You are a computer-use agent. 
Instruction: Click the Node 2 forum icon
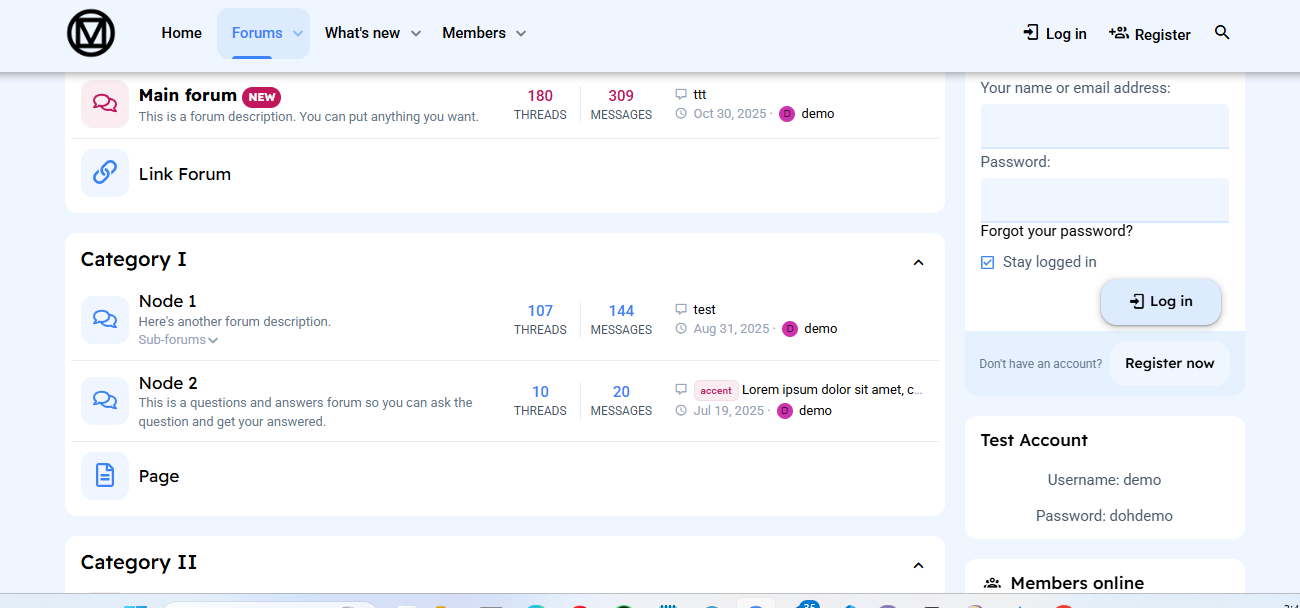[105, 400]
